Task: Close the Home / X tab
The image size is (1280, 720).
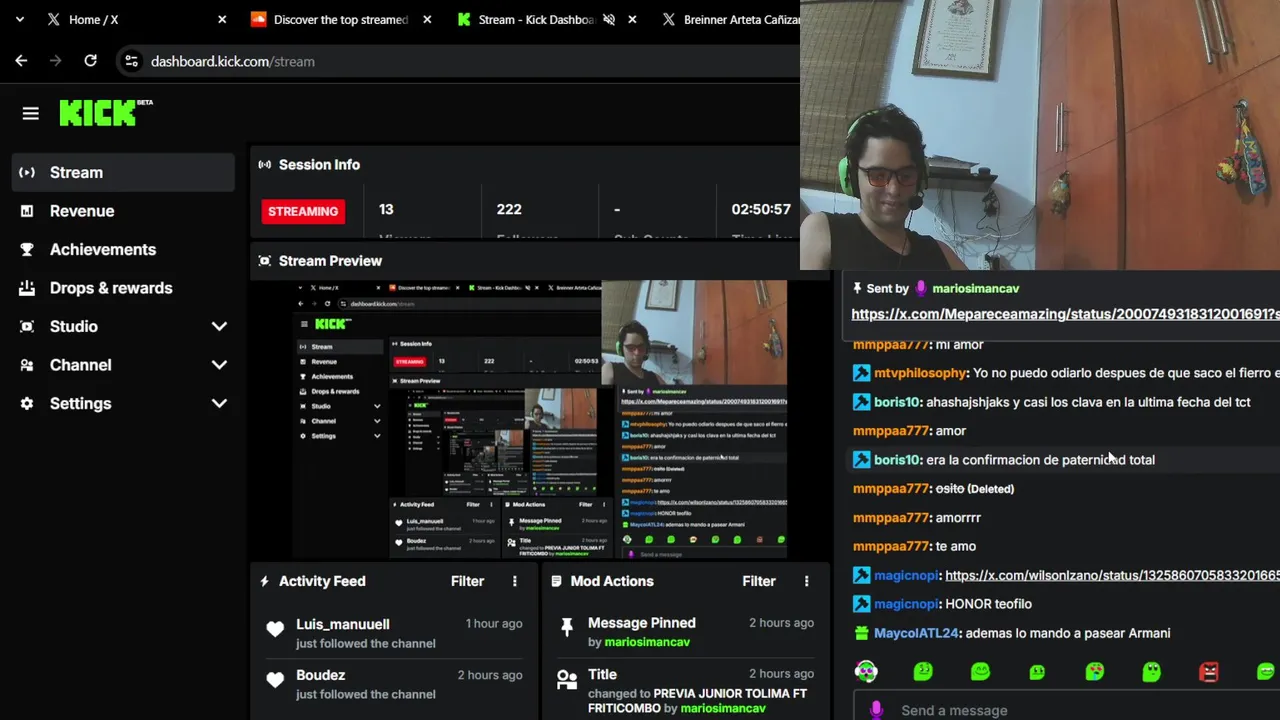Action: (x=222, y=19)
